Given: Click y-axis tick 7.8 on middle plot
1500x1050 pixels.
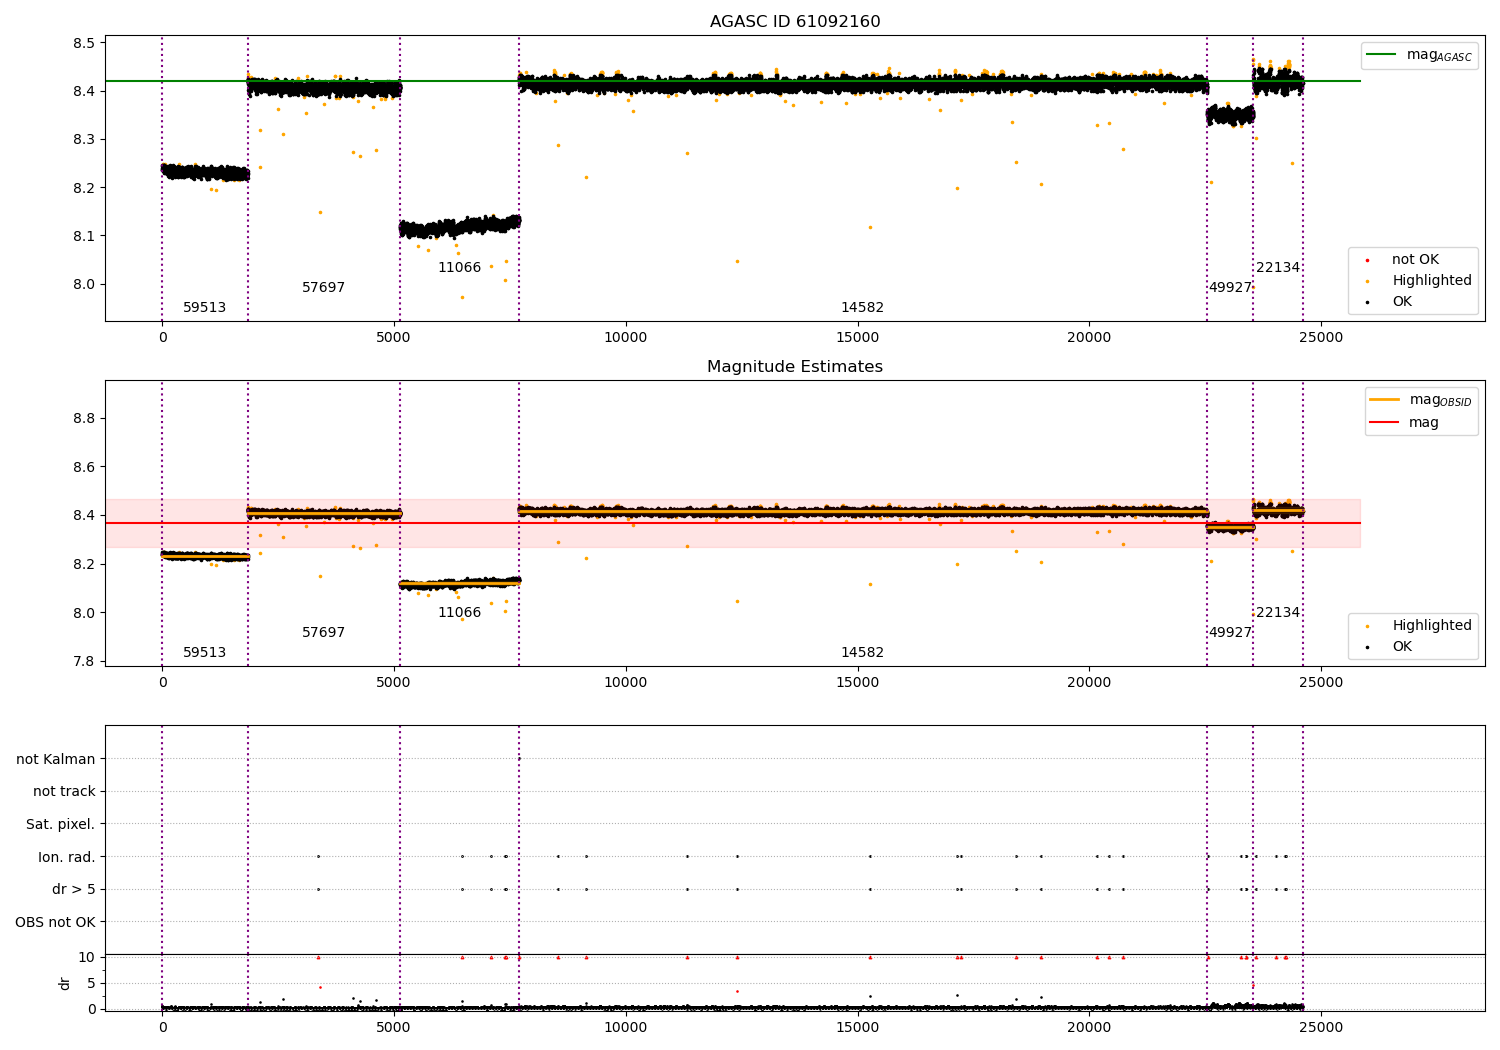Looking at the screenshot, I should click(83, 662).
